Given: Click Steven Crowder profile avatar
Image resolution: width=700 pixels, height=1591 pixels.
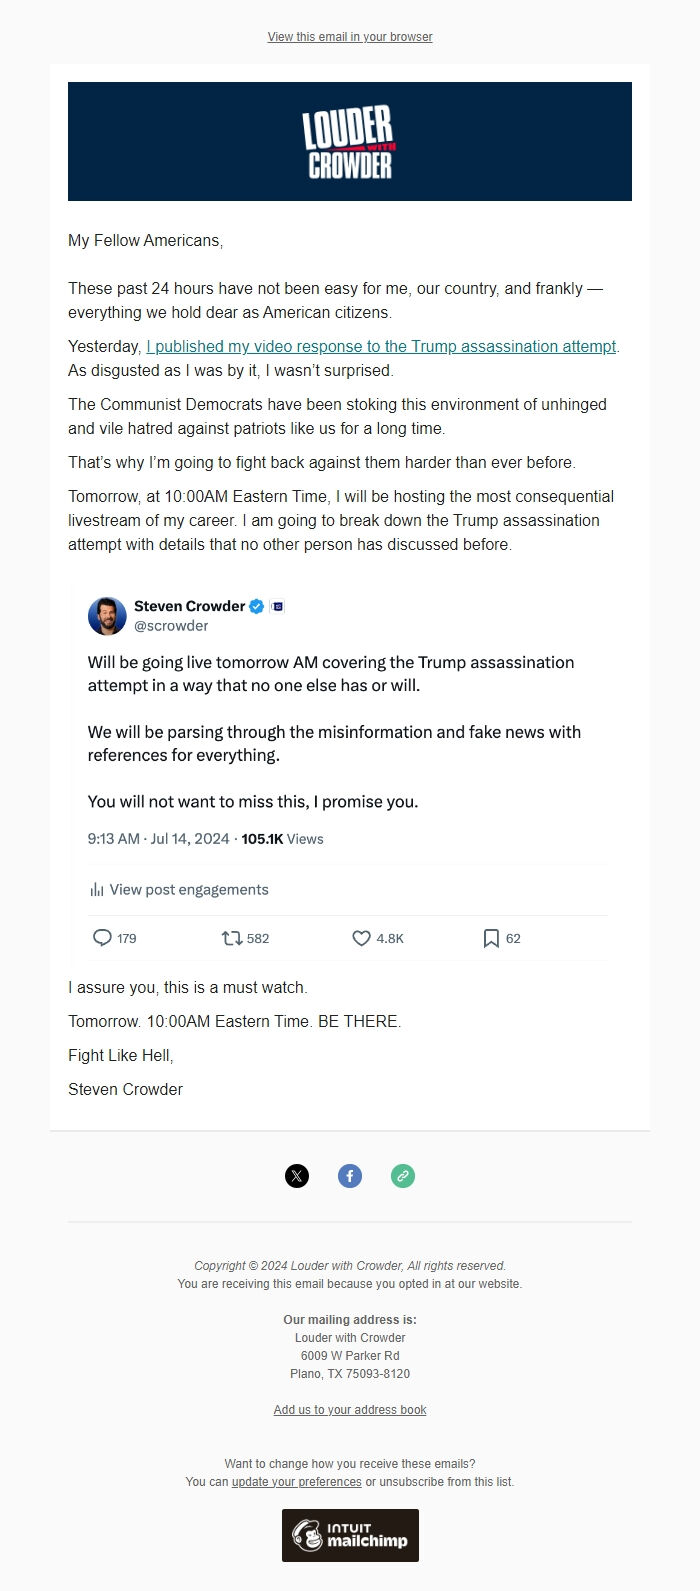Looking at the screenshot, I should tap(107, 616).
